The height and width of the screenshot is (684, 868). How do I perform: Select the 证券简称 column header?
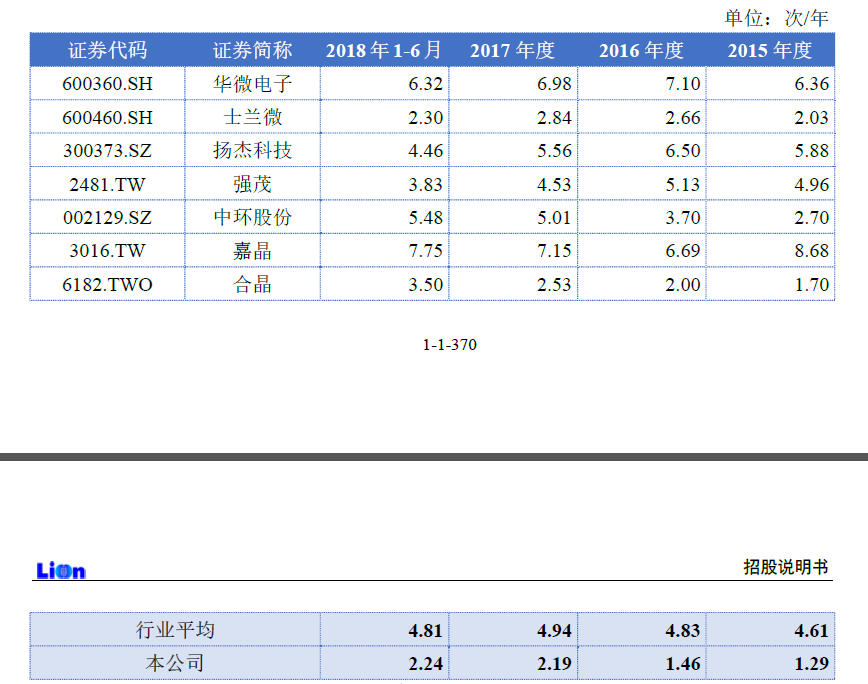click(x=252, y=50)
